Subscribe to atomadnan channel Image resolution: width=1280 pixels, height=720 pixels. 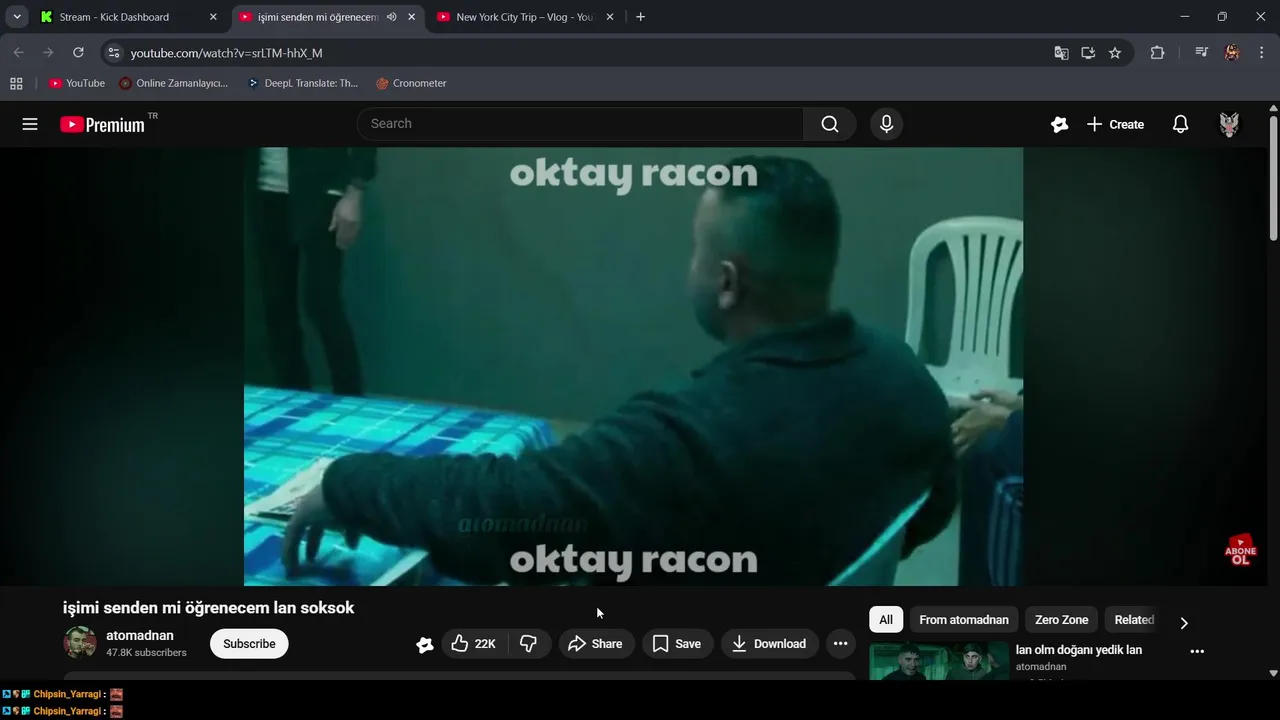(249, 644)
